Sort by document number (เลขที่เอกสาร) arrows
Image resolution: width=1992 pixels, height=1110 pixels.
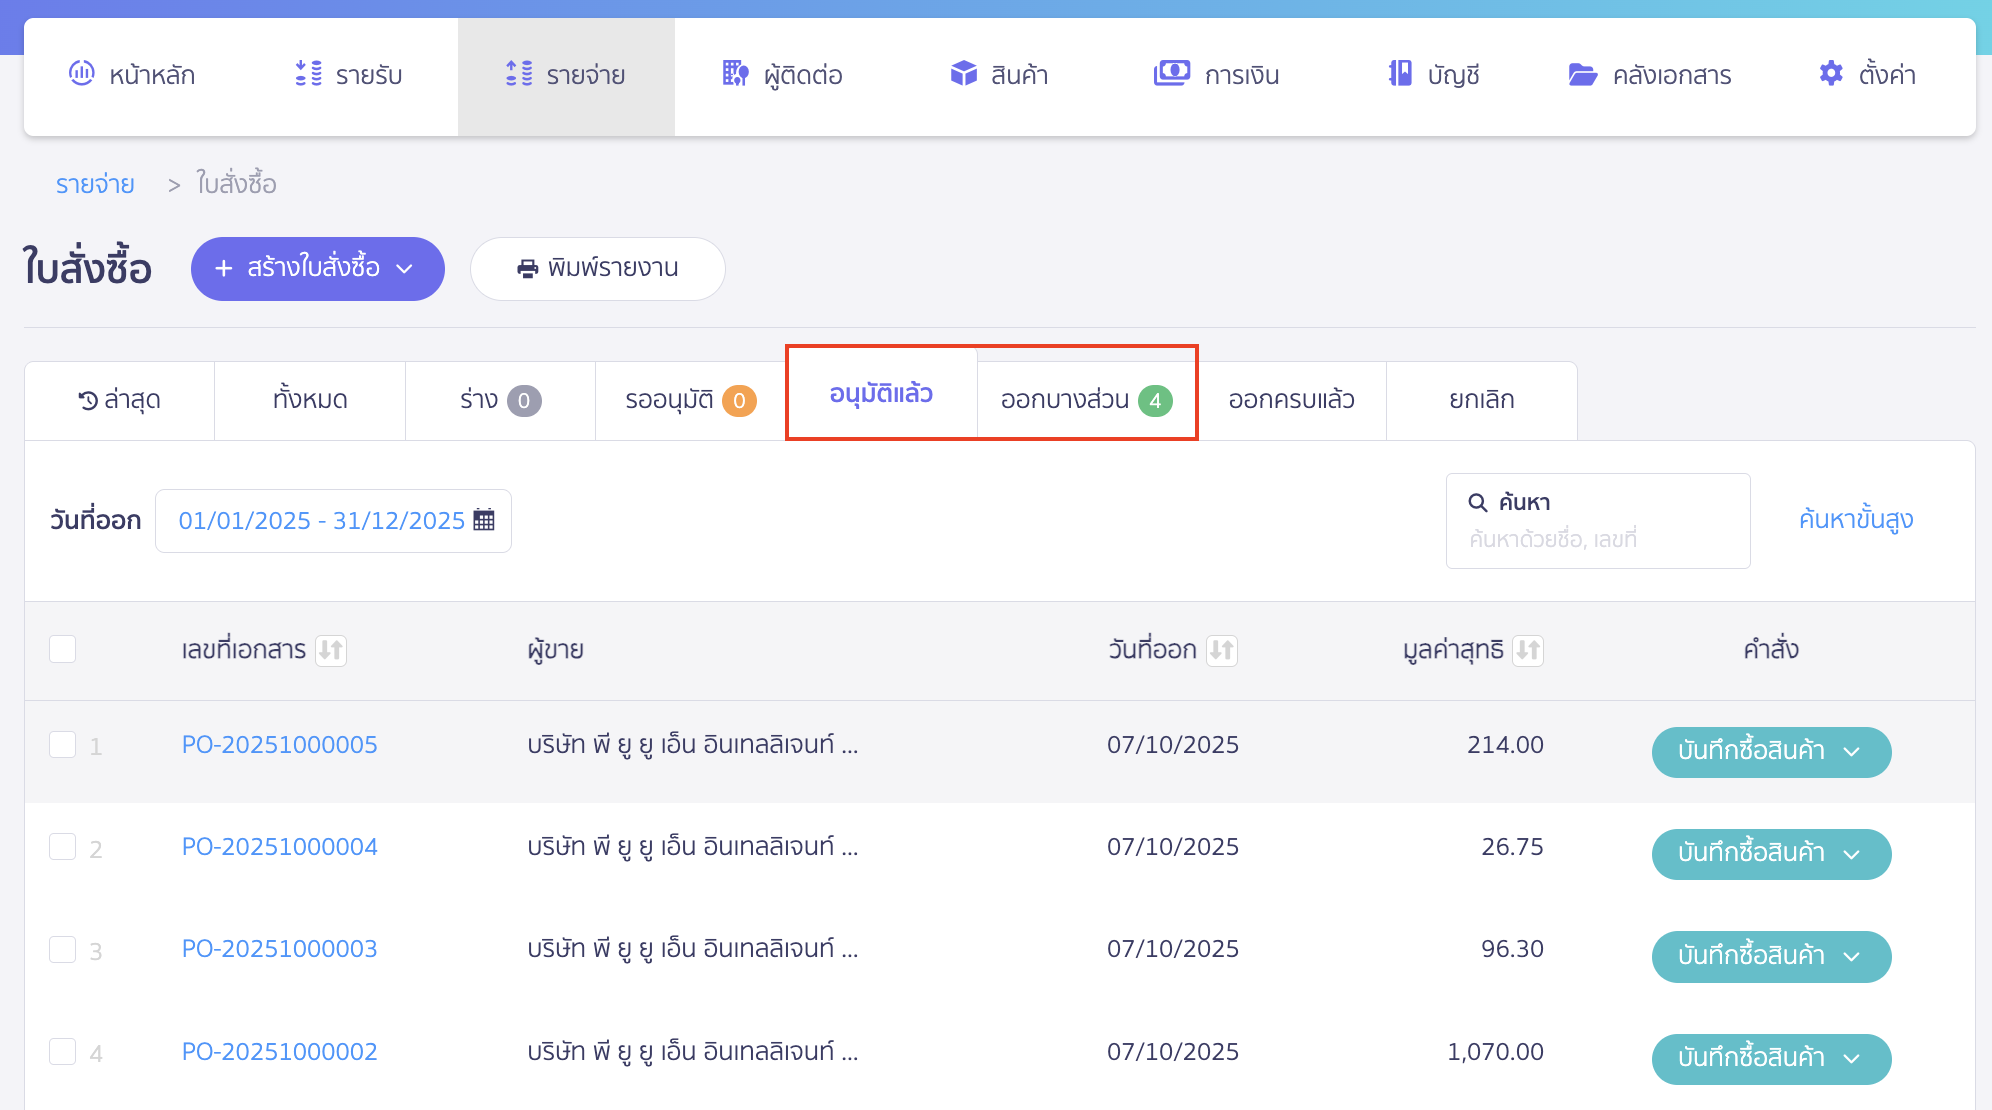pyautogui.click(x=331, y=651)
